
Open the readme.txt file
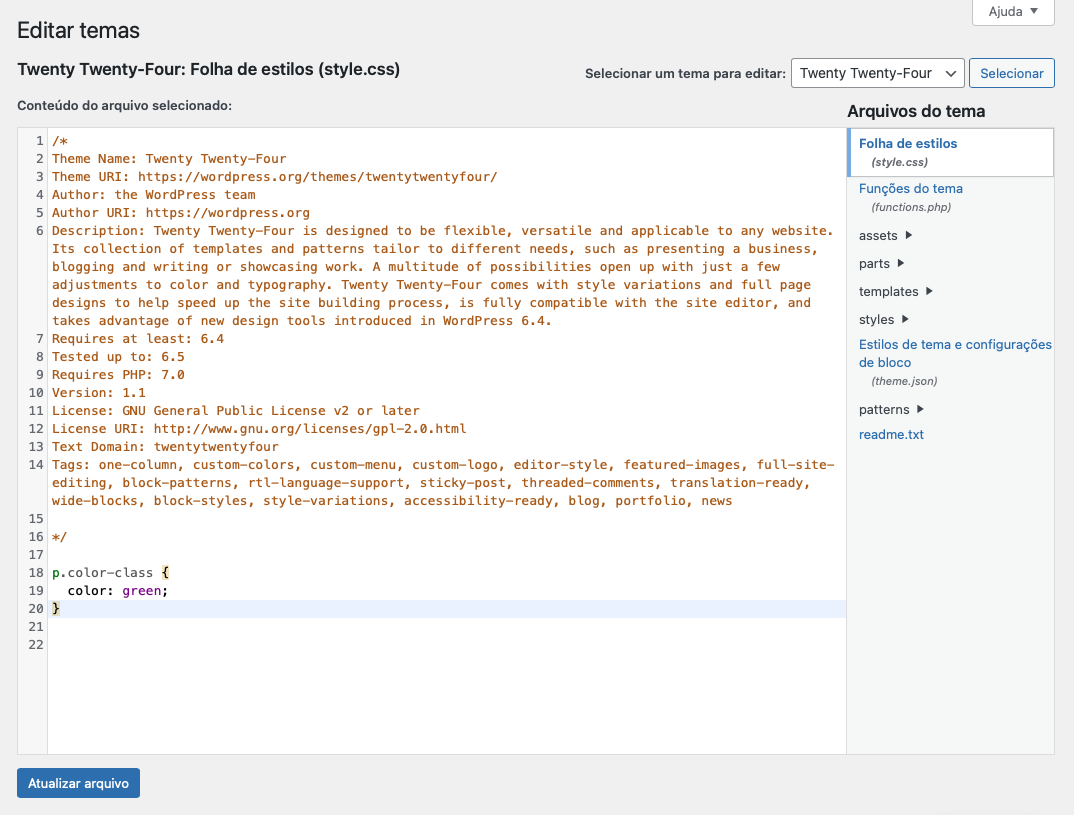pyautogui.click(x=891, y=435)
